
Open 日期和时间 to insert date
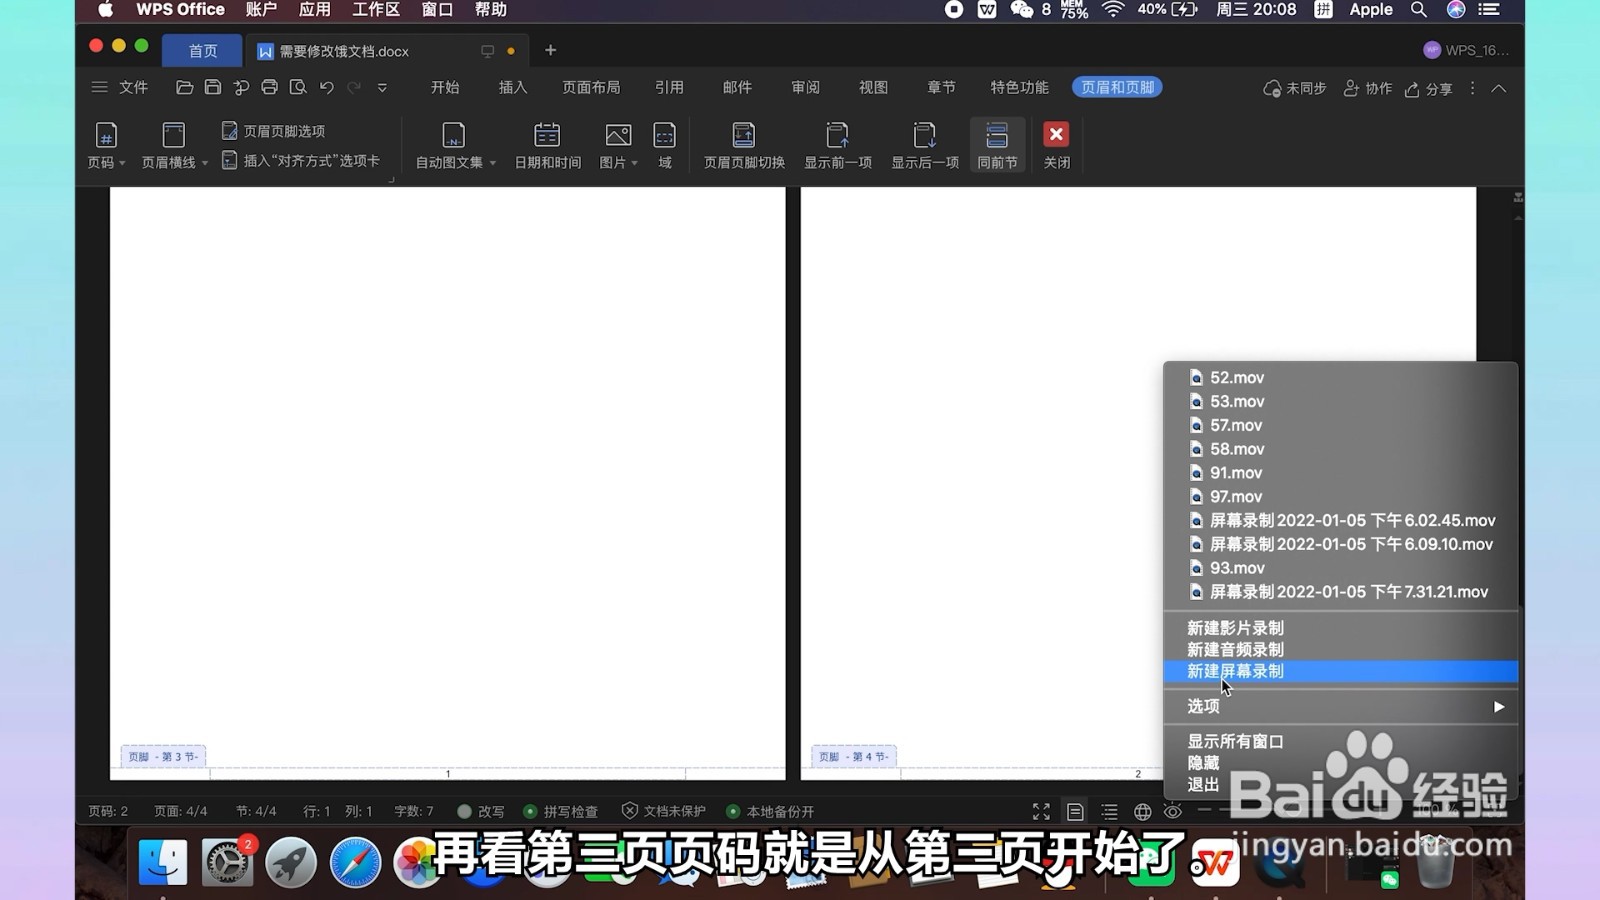[x=546, y=144]
